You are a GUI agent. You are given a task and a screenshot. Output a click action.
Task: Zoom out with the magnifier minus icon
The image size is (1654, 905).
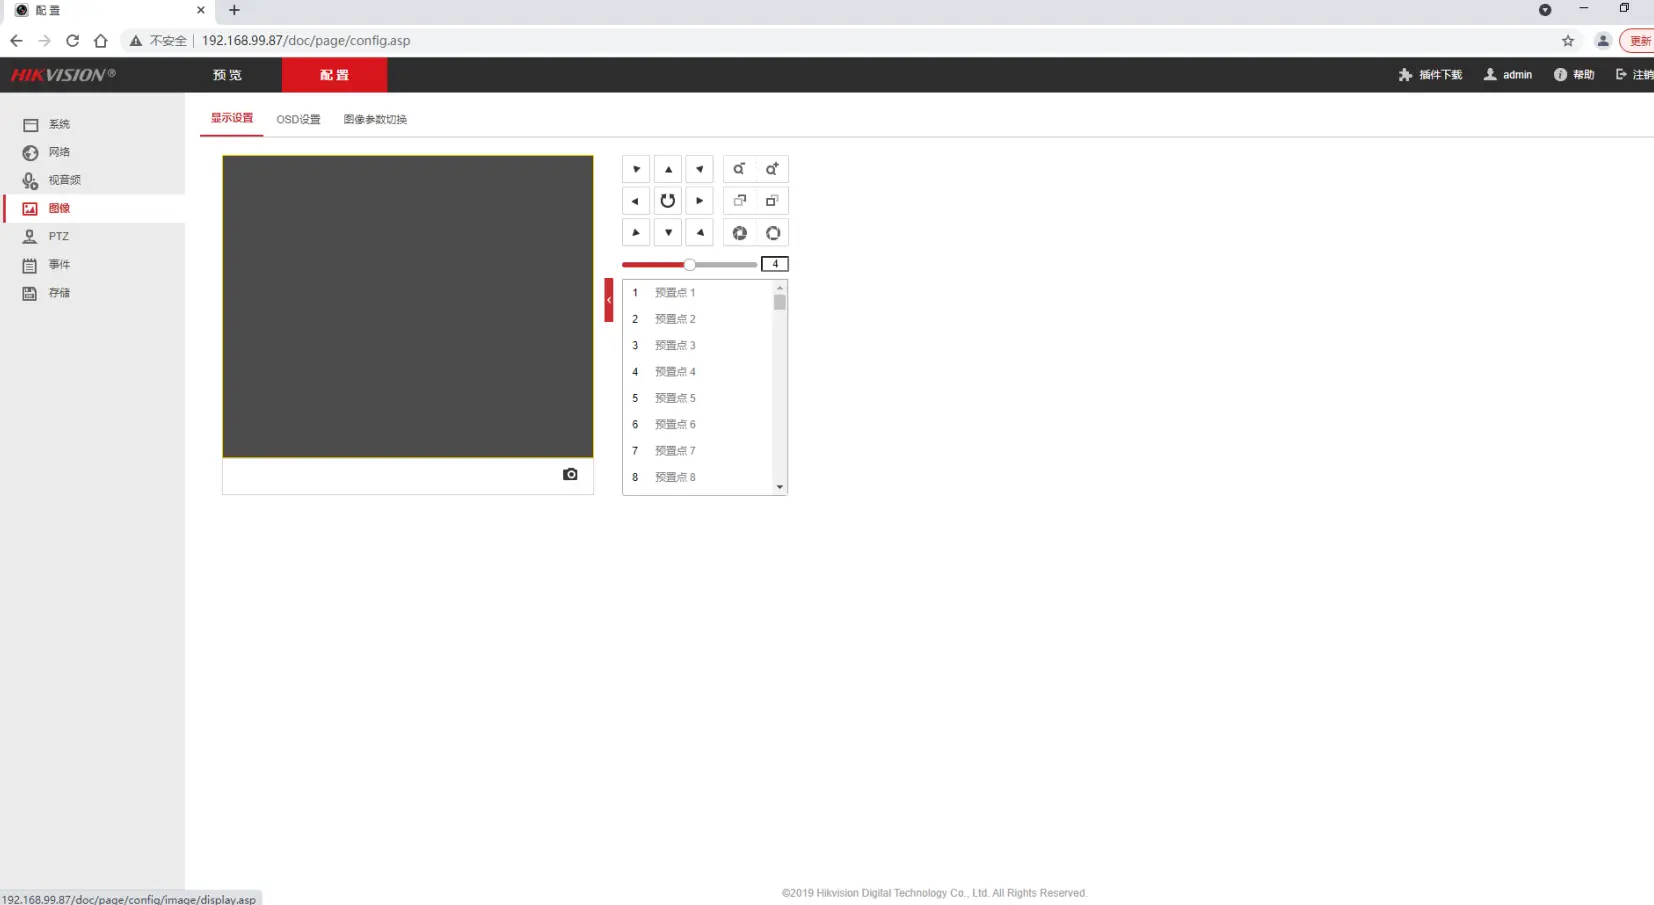(x=739, y=169)
